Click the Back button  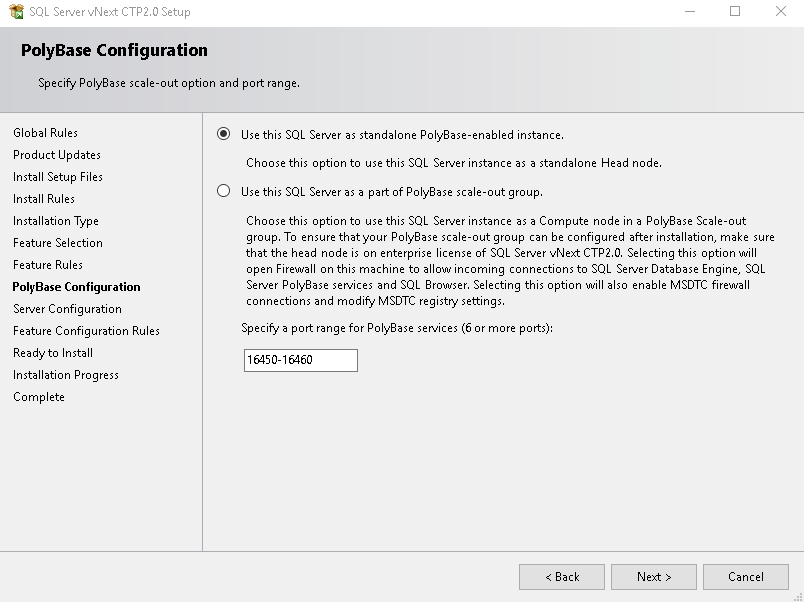pos(561,577)
